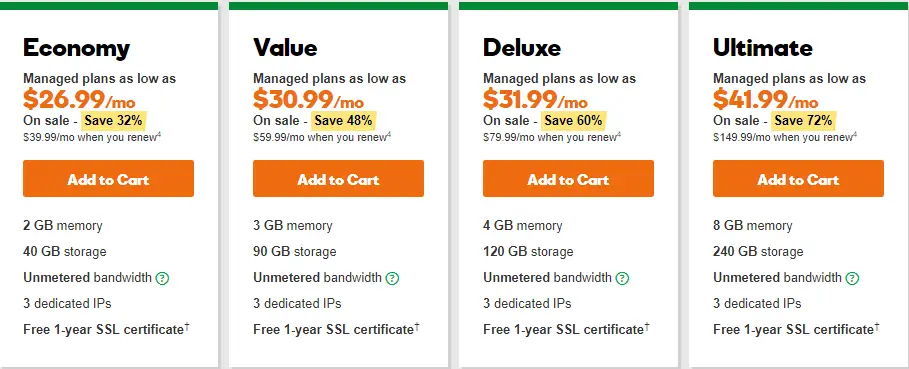Open Value plan bandwidth help icon
The image size is (909, 369).
tap(392, 278)
